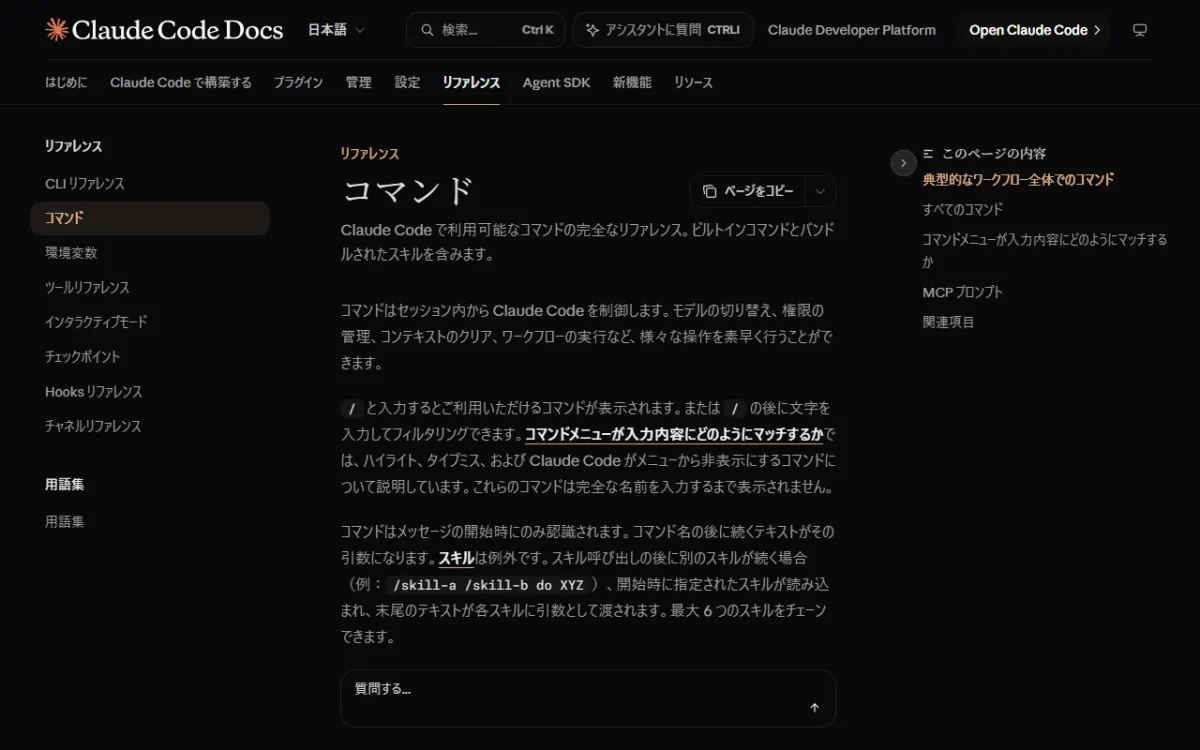The image size is (1200, 750).
Task: Click the /skill-a /skill-b do XYZ code snippet
Action: (x=489, y=585)
